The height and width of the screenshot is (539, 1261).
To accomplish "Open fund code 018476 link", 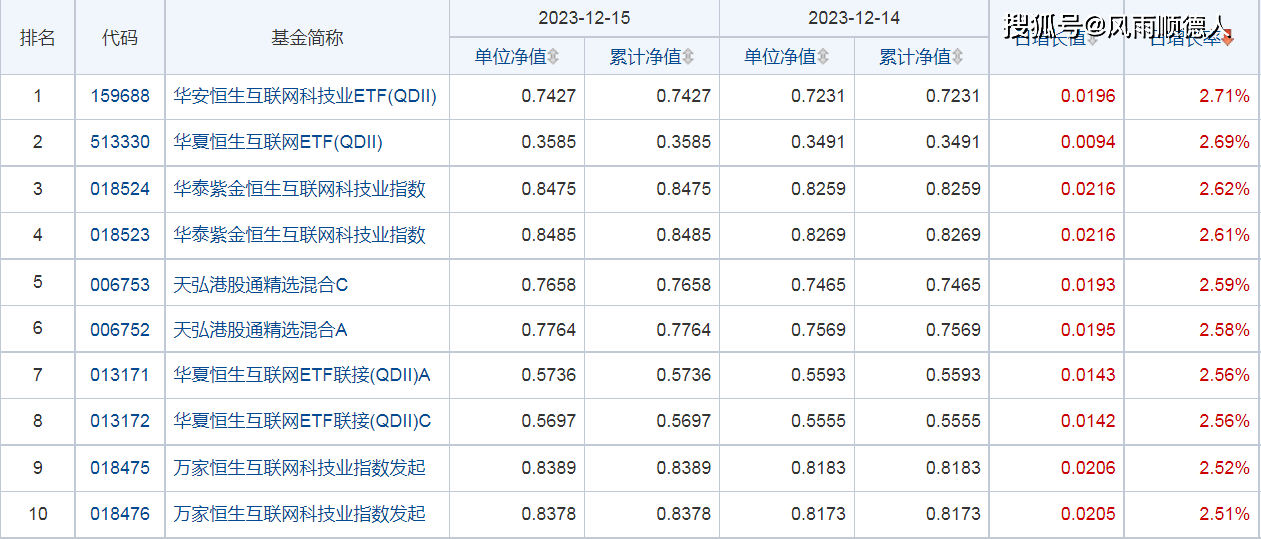I will click(x=120, y=514).
